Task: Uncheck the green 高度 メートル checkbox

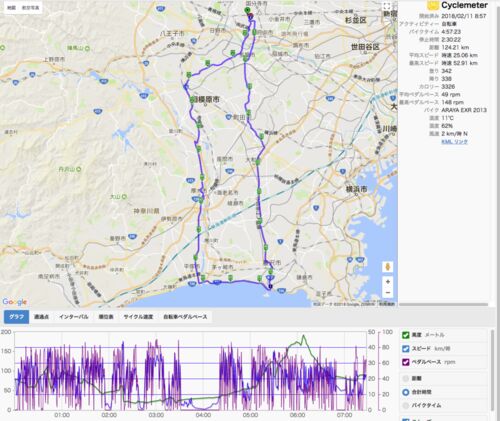Action: (x=406, y=335)
